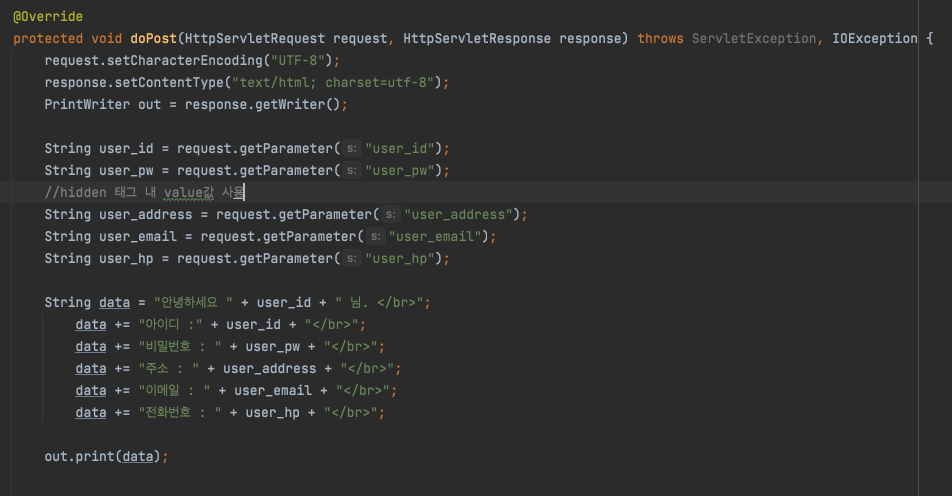This screenshot has width=952, height=496.
Task: Click "text/html; charset=utf-8" string
Action: (333, 82)
